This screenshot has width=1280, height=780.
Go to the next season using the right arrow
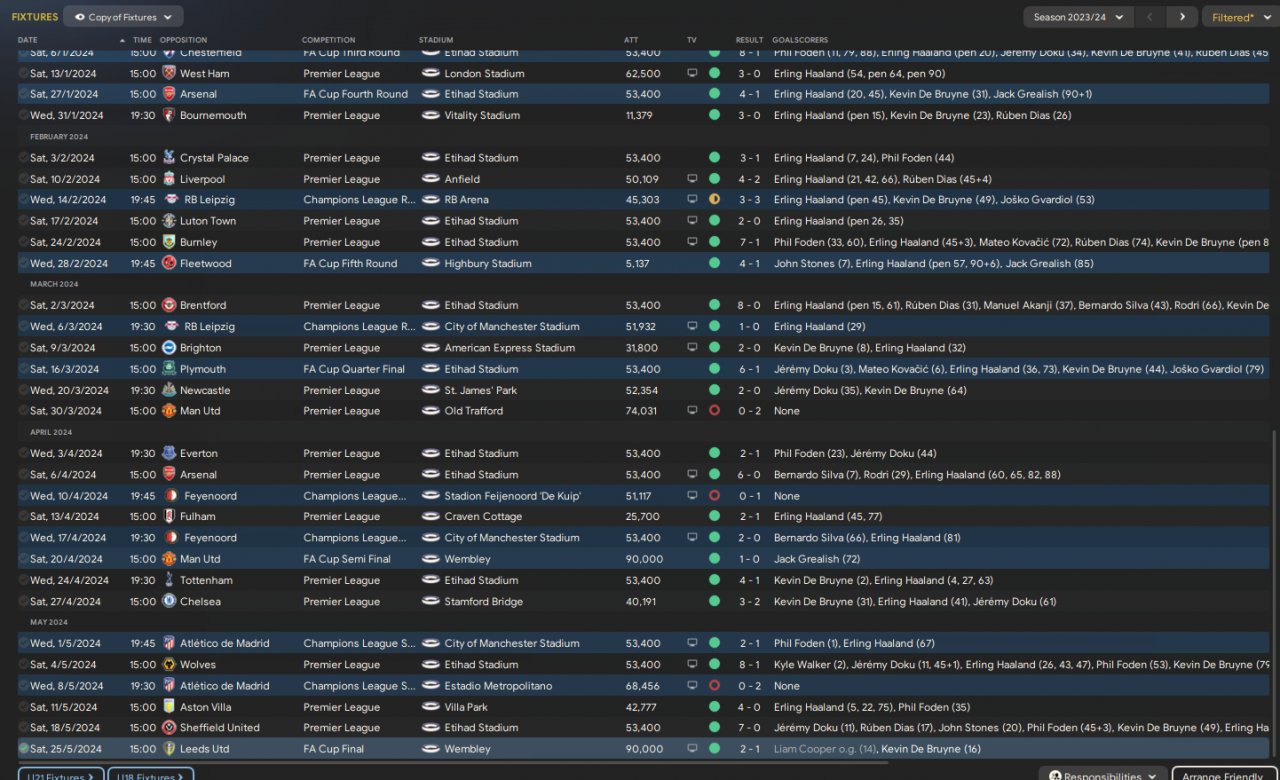(1182, 17)
